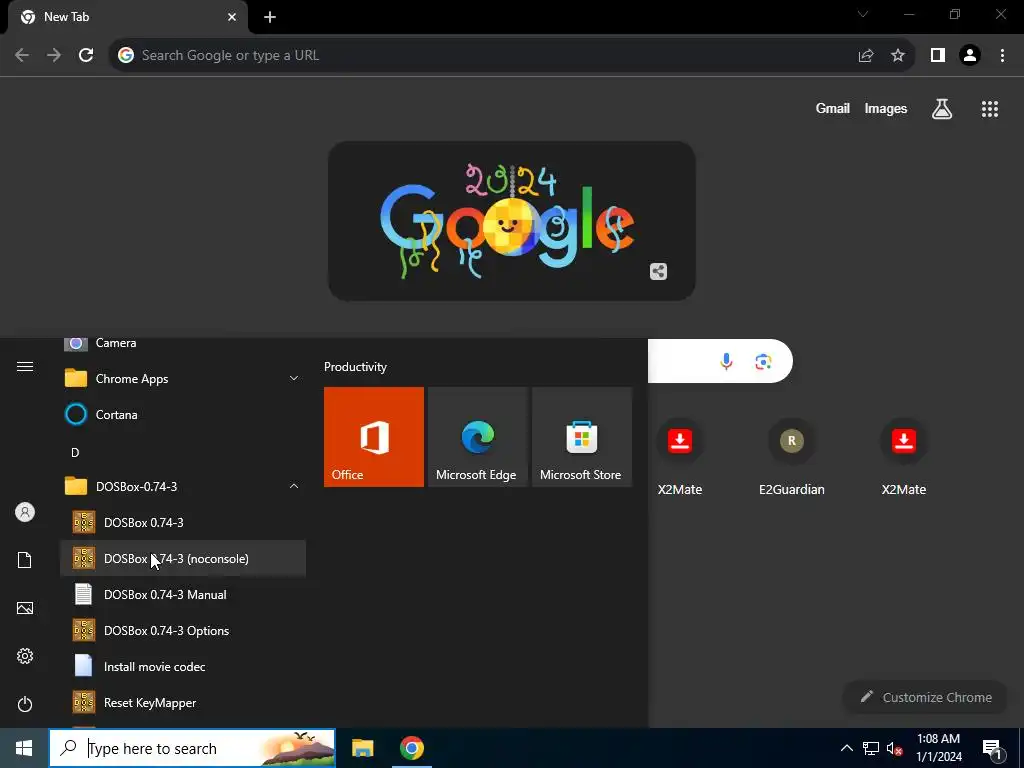Screen dimensions: 1024x768
Task: Open Power options in Start menu
Action: [25, 704]
